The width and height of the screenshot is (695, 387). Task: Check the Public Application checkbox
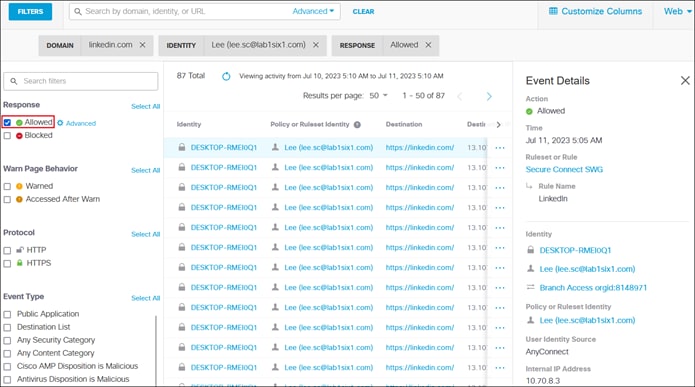coord(7,314)
